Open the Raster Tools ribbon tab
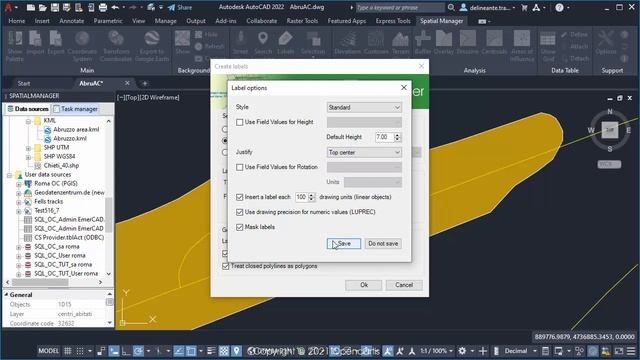The width and height of the screenshot is (640, 360). pos(302,21)
